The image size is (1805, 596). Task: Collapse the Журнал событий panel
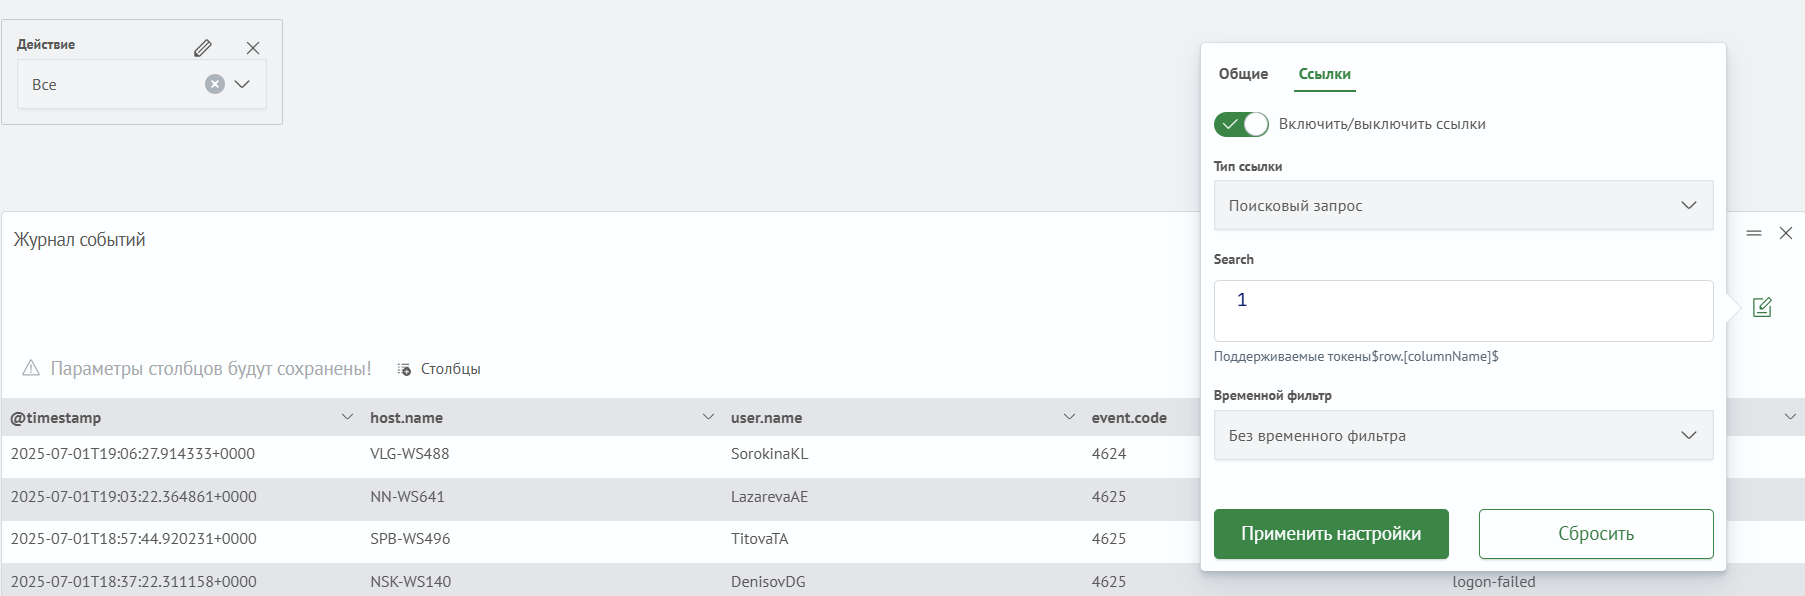[x=1754, y=233]
